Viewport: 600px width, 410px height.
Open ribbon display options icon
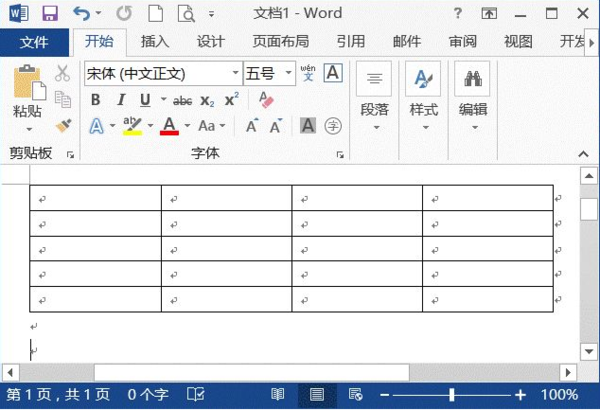click(489, 14)
